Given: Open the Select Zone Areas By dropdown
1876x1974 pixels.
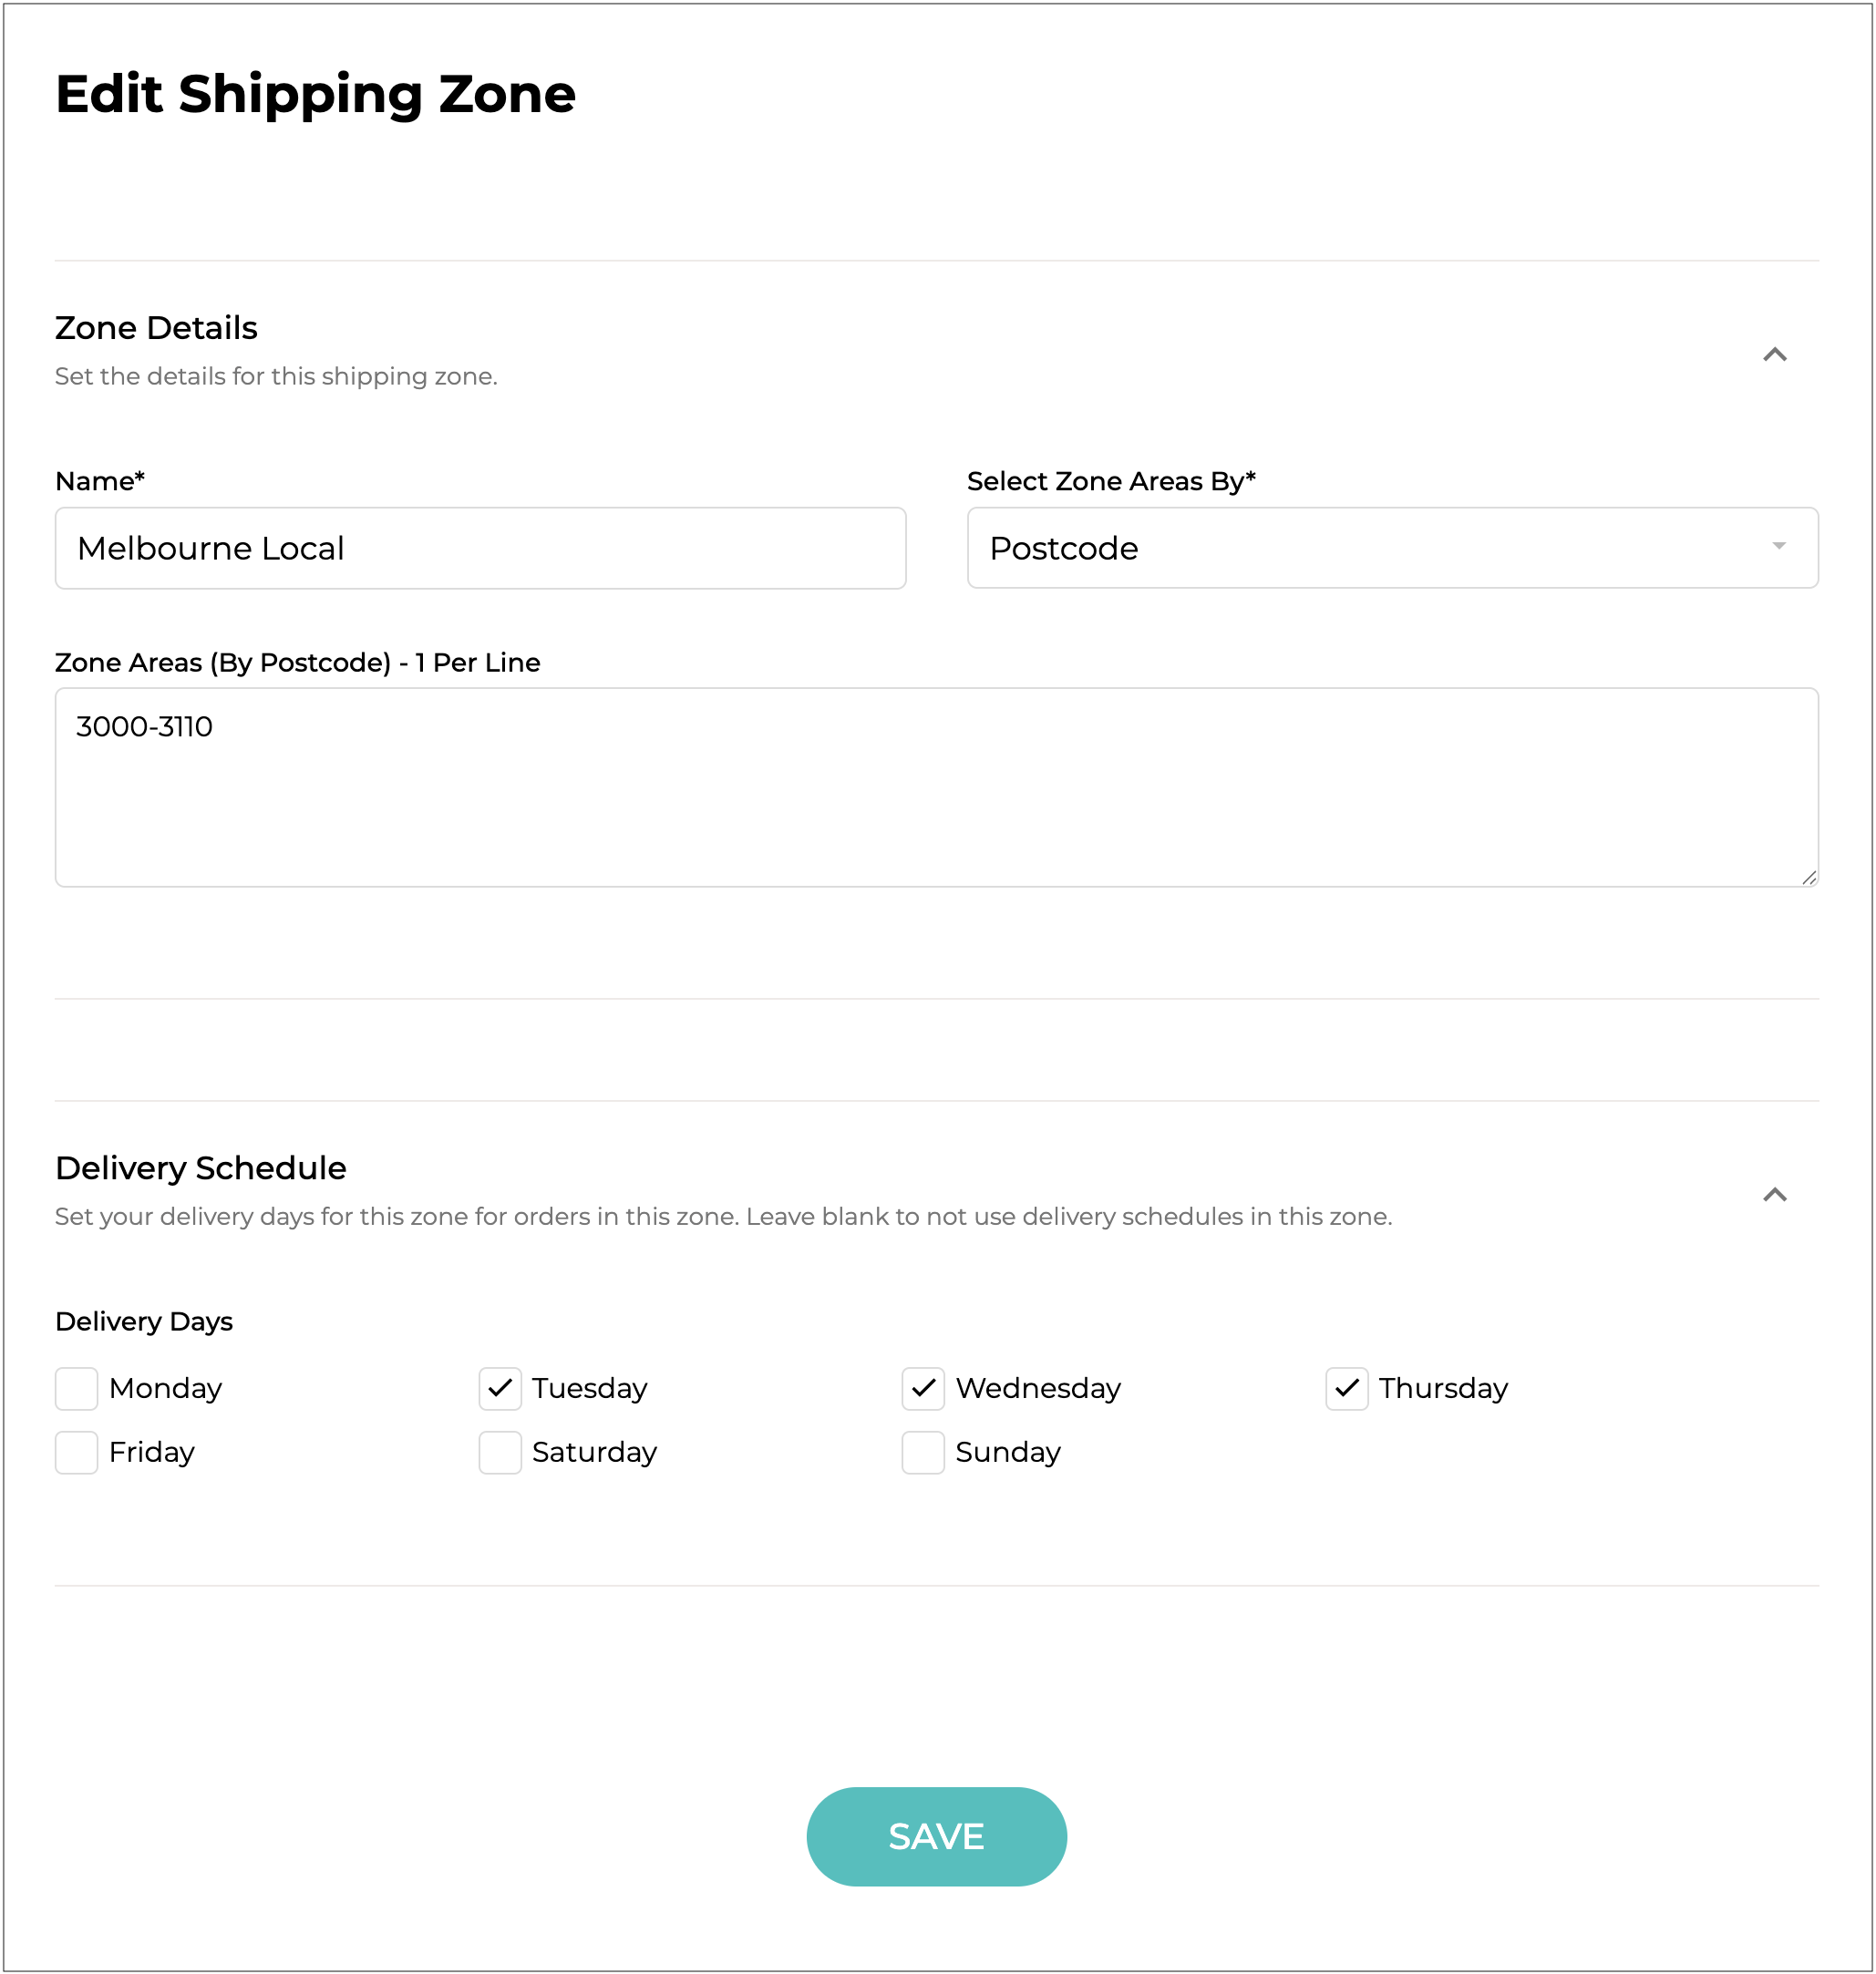Looking at the screenshot, I should (x=1391, y=548).
